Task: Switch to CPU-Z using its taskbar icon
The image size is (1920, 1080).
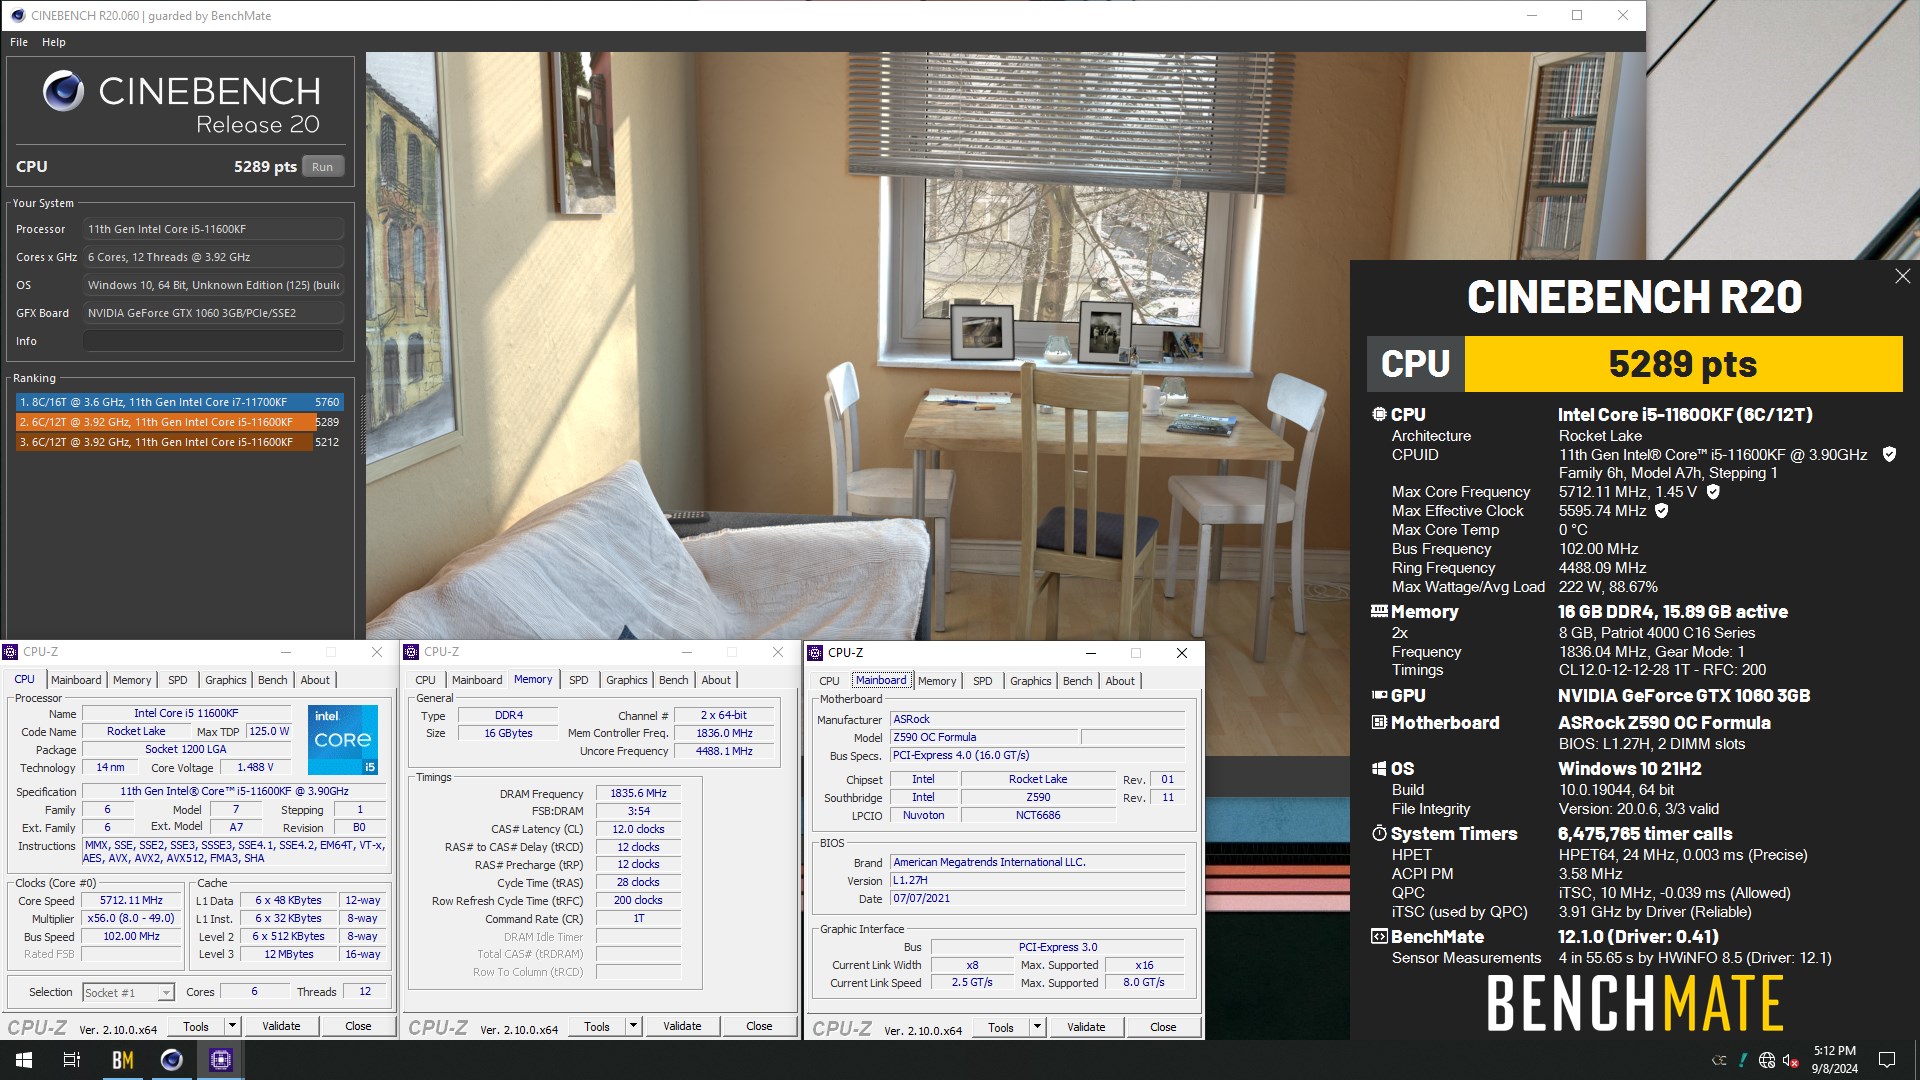Action: pyautogui.click(x=221, y=1060)
